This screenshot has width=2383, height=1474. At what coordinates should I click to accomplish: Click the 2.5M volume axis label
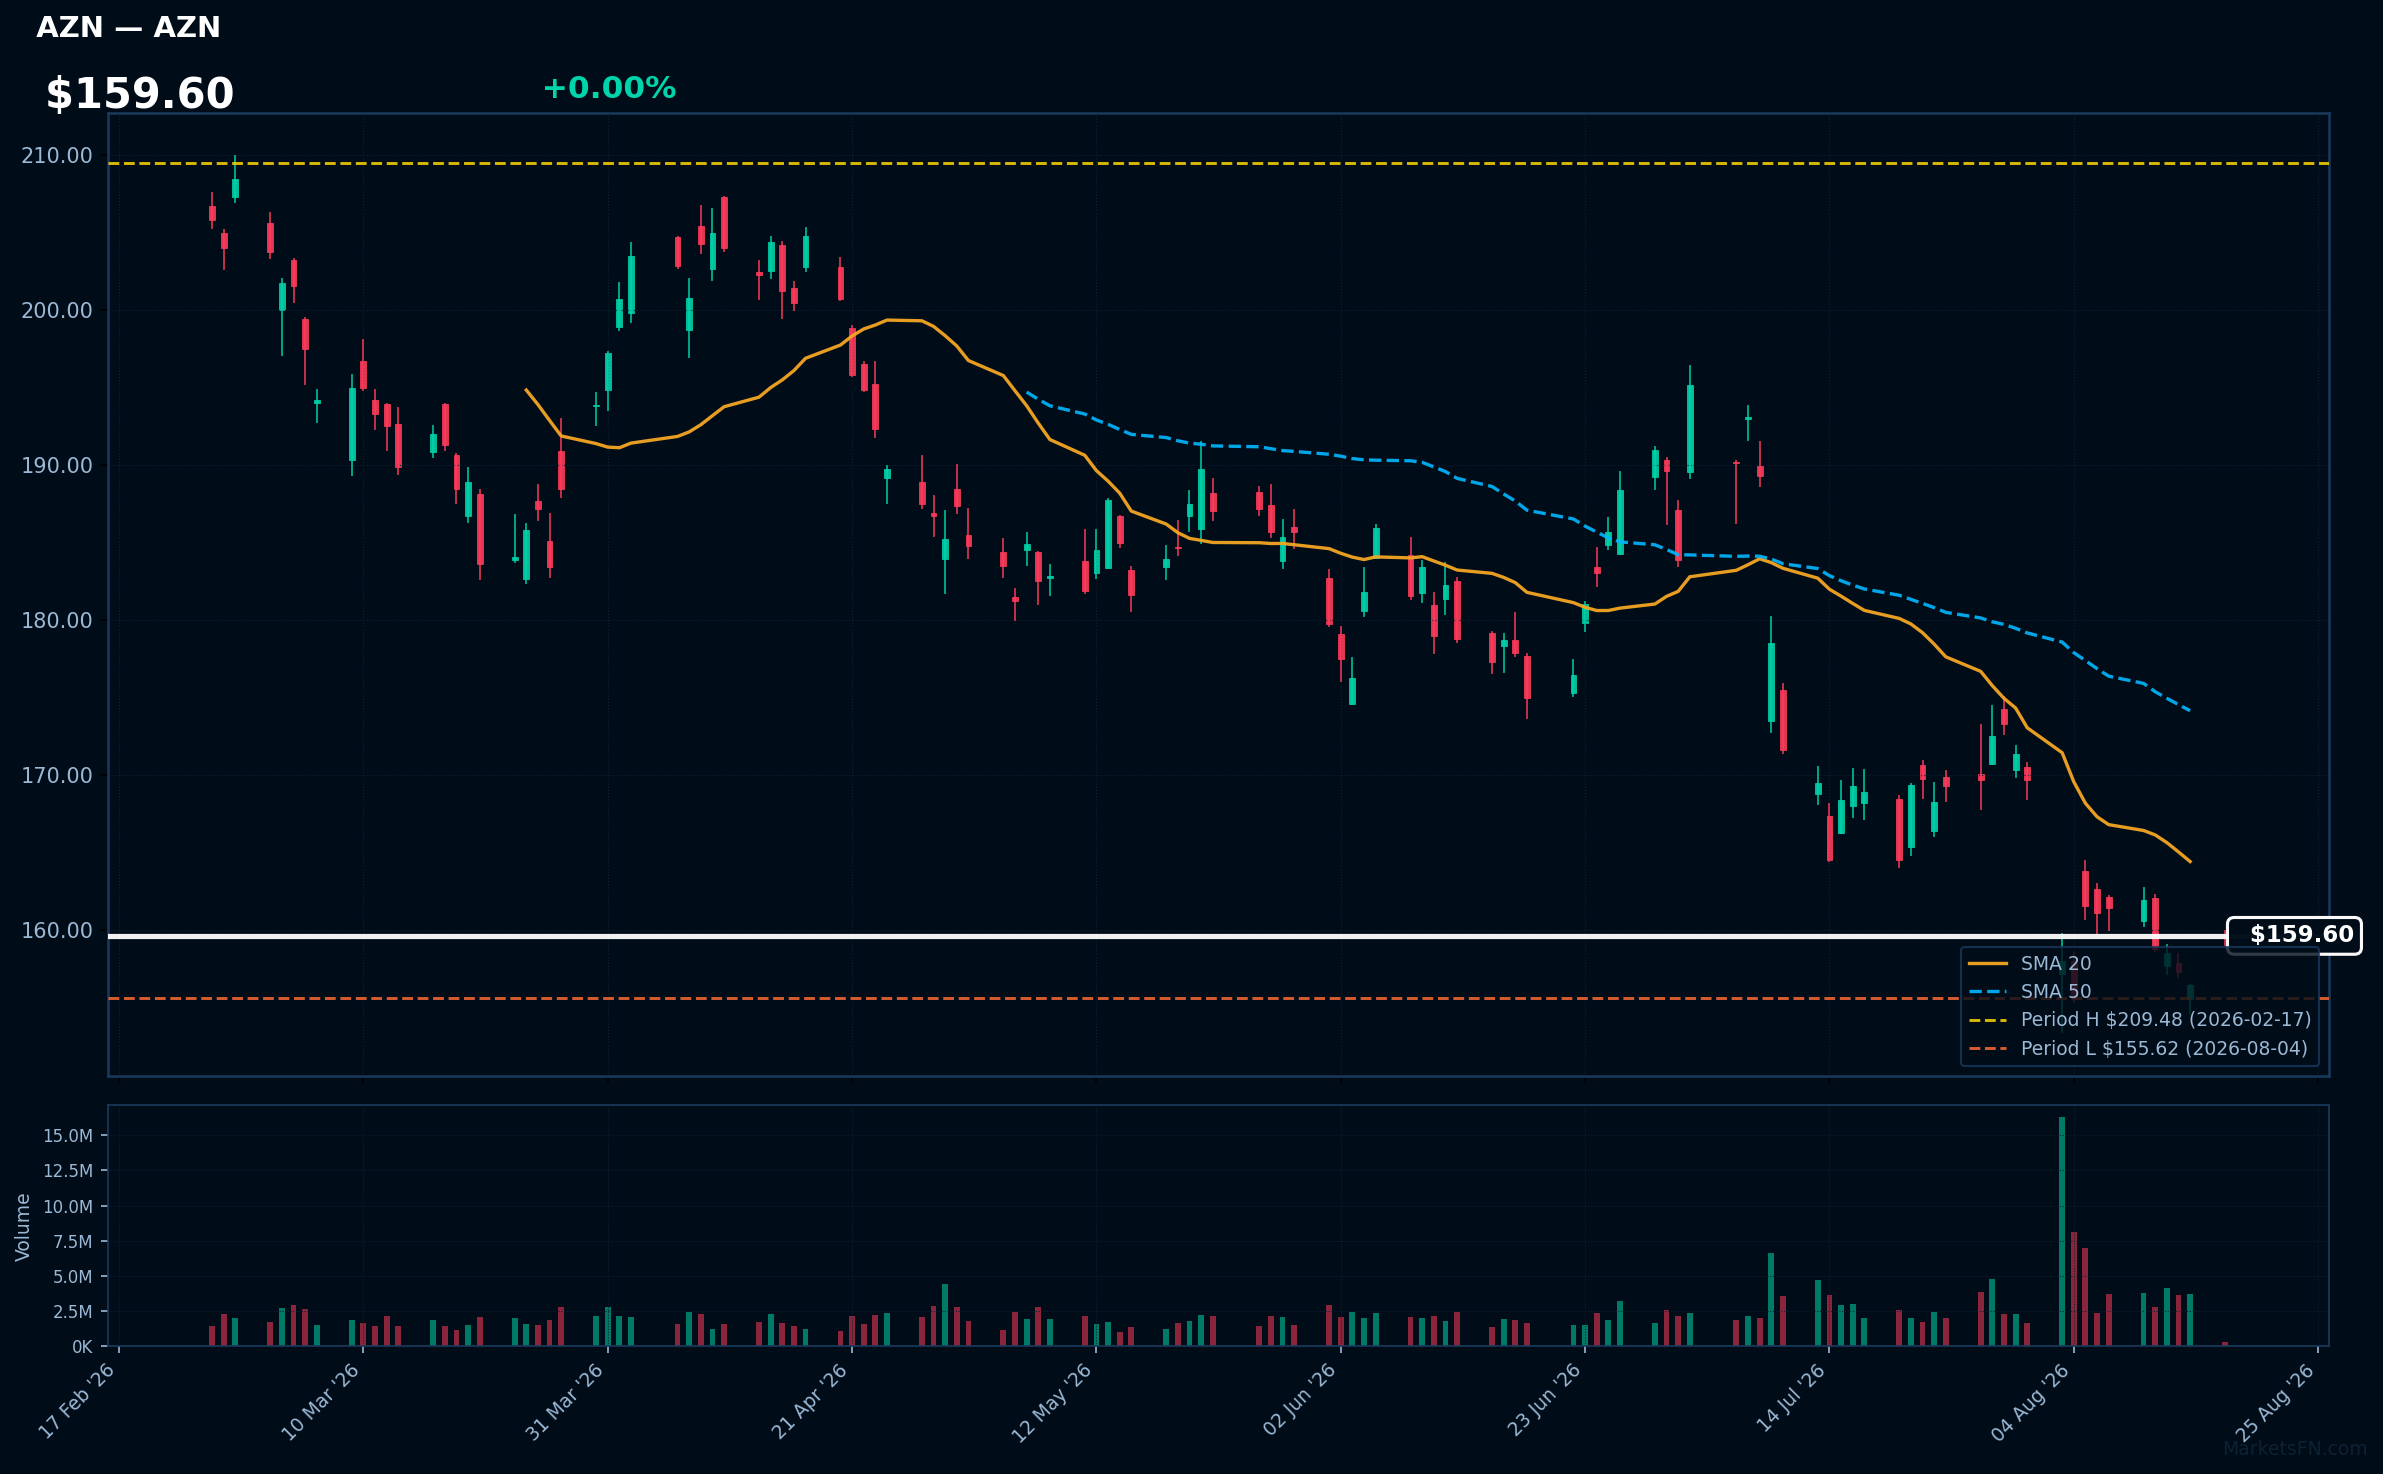coord(73,1312)
